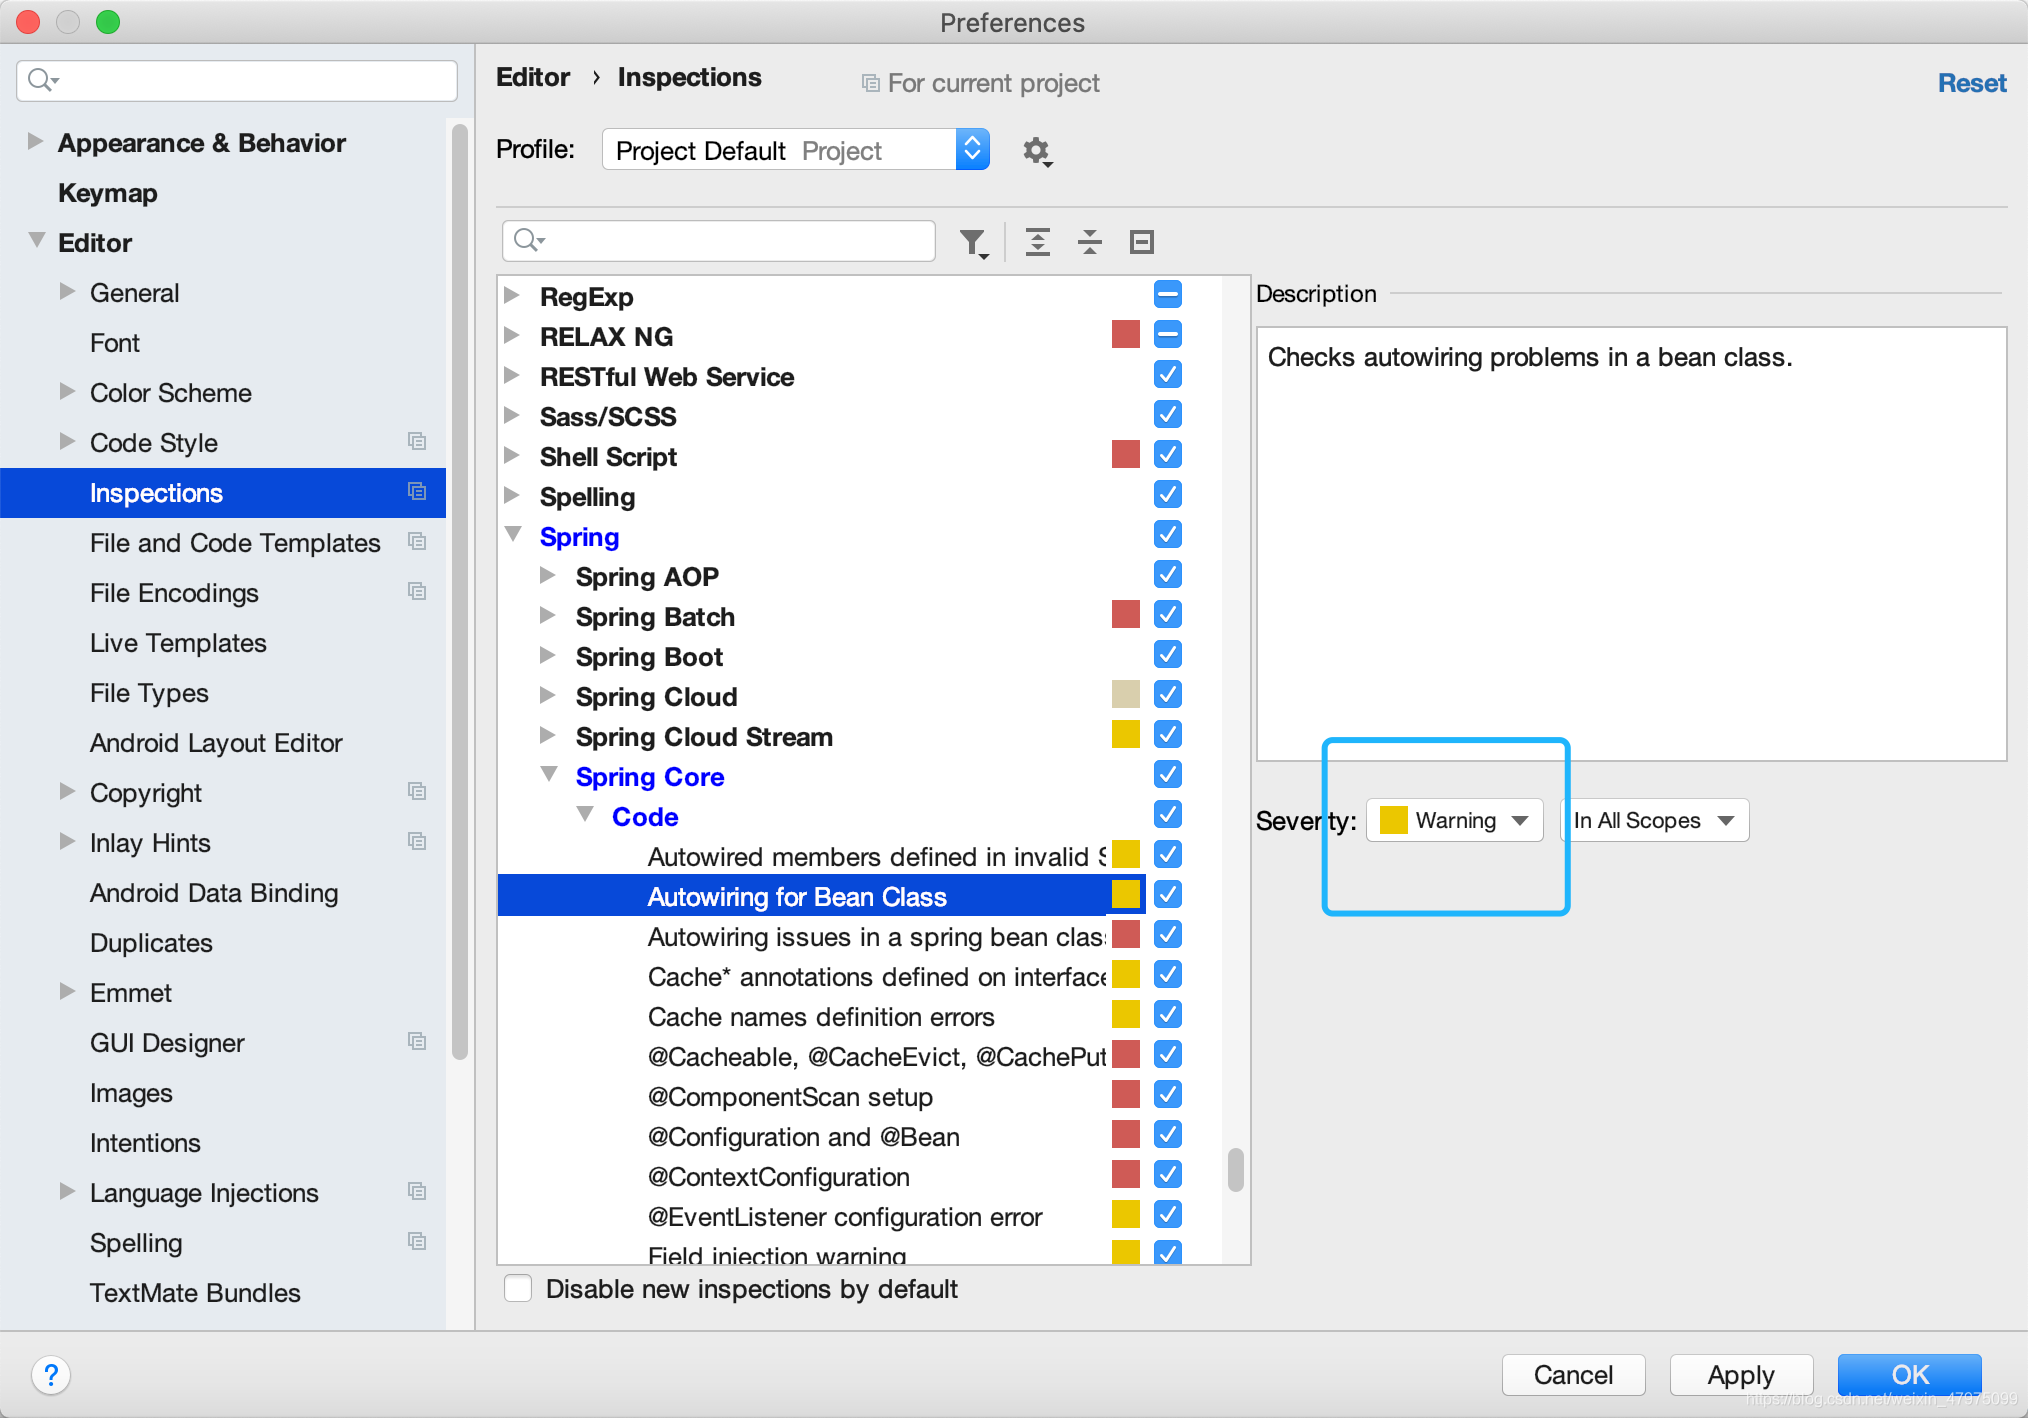Uncheck the @ComponentScan setup checkbox
Screen dimensions: 2028x1418
[x=1168, y=1094]
